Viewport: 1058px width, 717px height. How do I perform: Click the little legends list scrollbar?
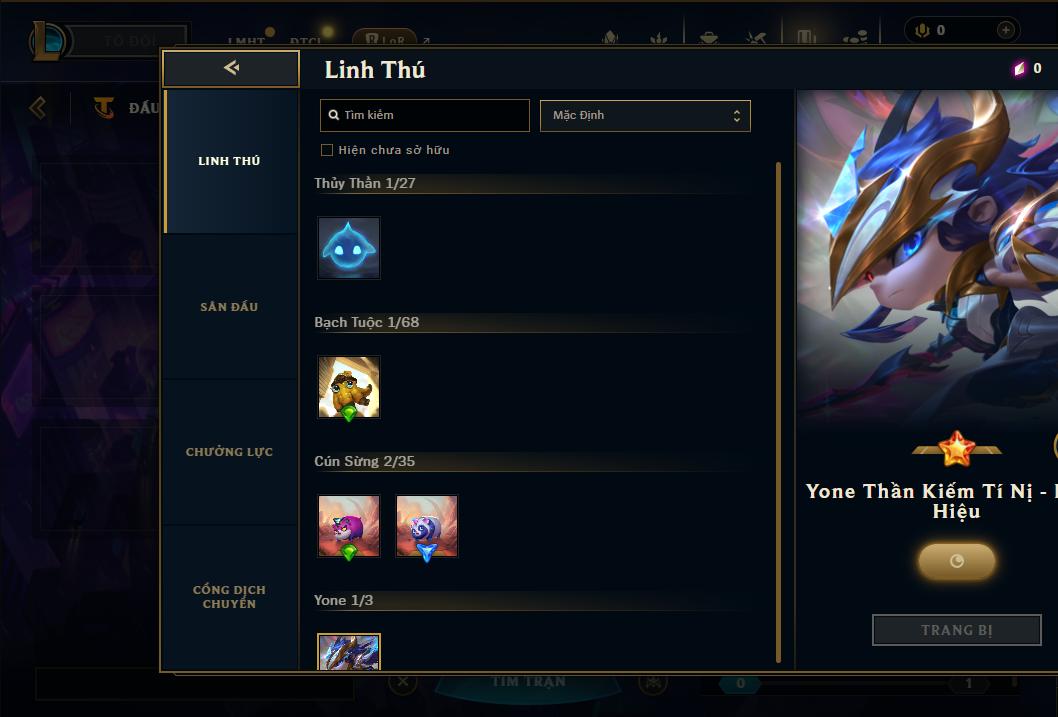point(778,411)
